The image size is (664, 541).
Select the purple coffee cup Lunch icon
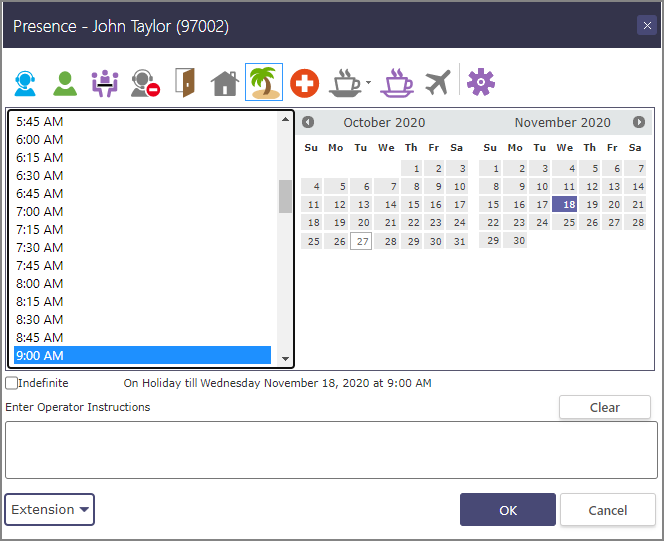point(397,83)
